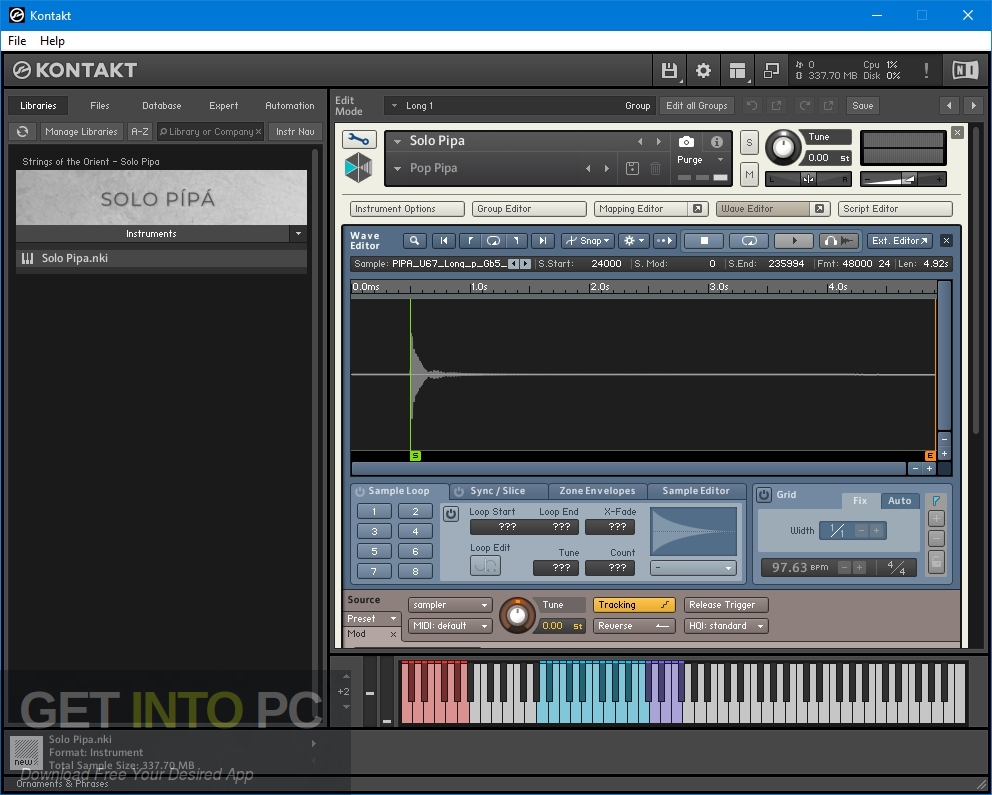
Task: Open the HQI: standard dropdown
Action: 726,626
